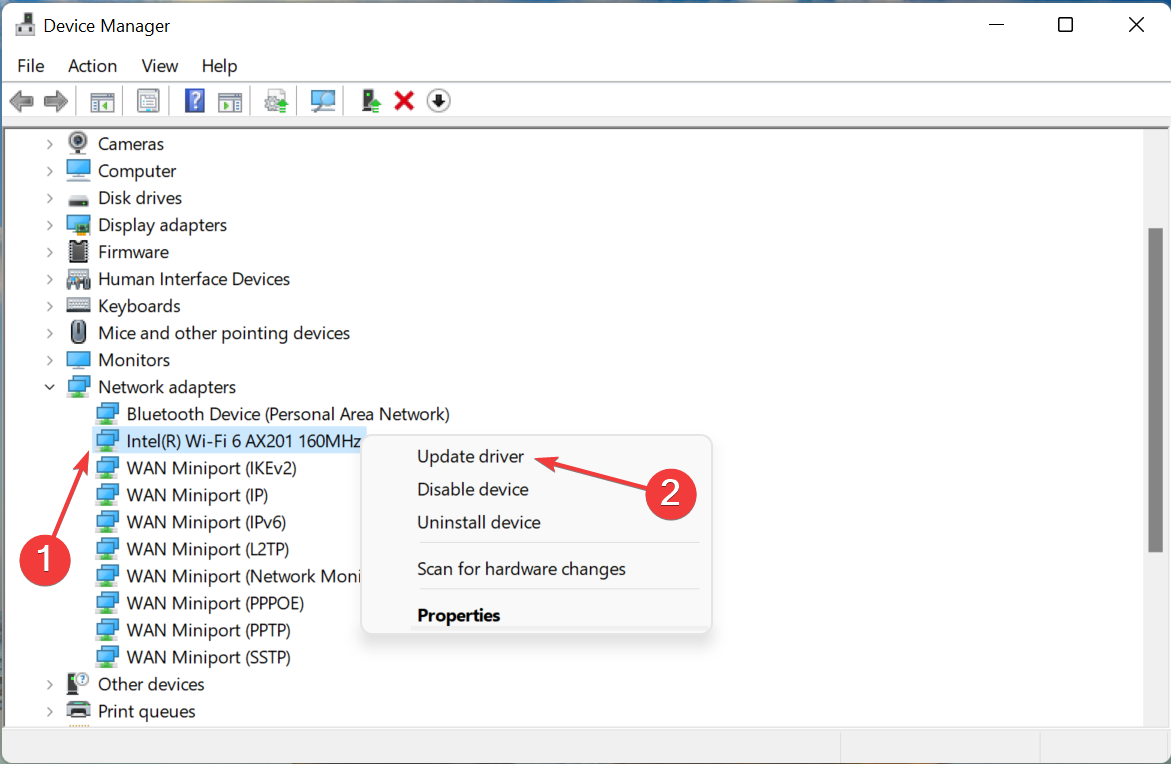Expand the Monitors category
Viewport: 1171px width, 764px height.
point(49,360)
